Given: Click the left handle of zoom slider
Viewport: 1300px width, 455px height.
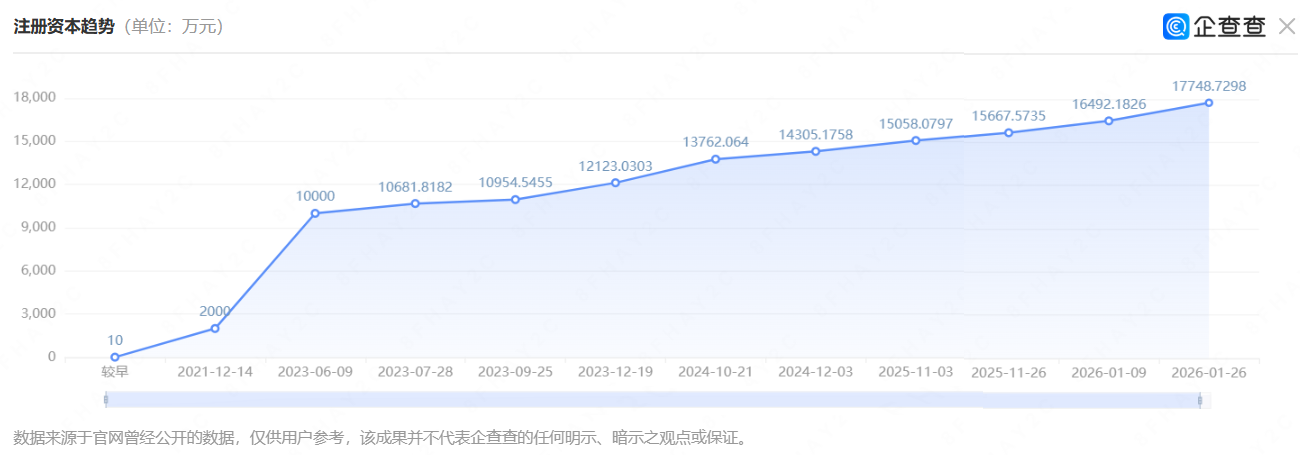Looking at the screenshot, I should tap(106, 400).
